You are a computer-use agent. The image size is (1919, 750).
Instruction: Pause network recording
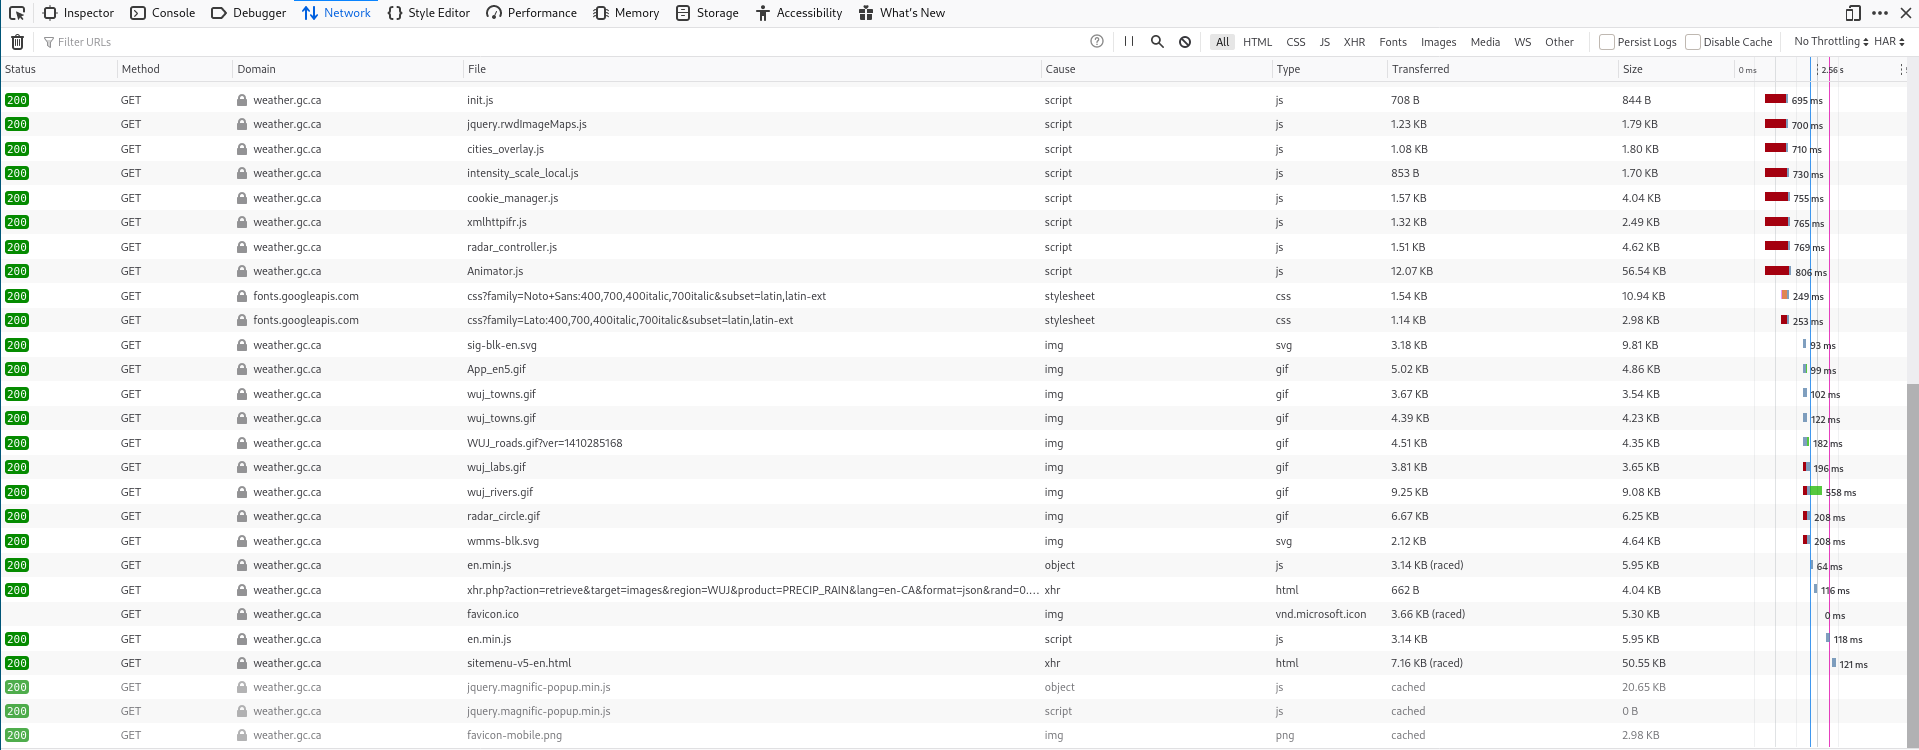point(1129,42)
